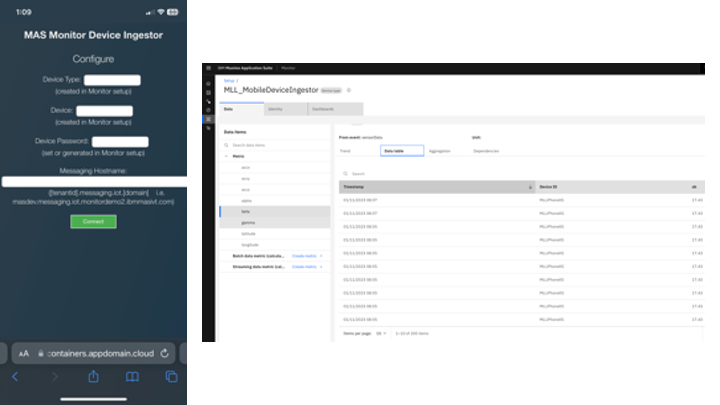
Task: Click the Batch data metric row label
Action: (259, 256)
